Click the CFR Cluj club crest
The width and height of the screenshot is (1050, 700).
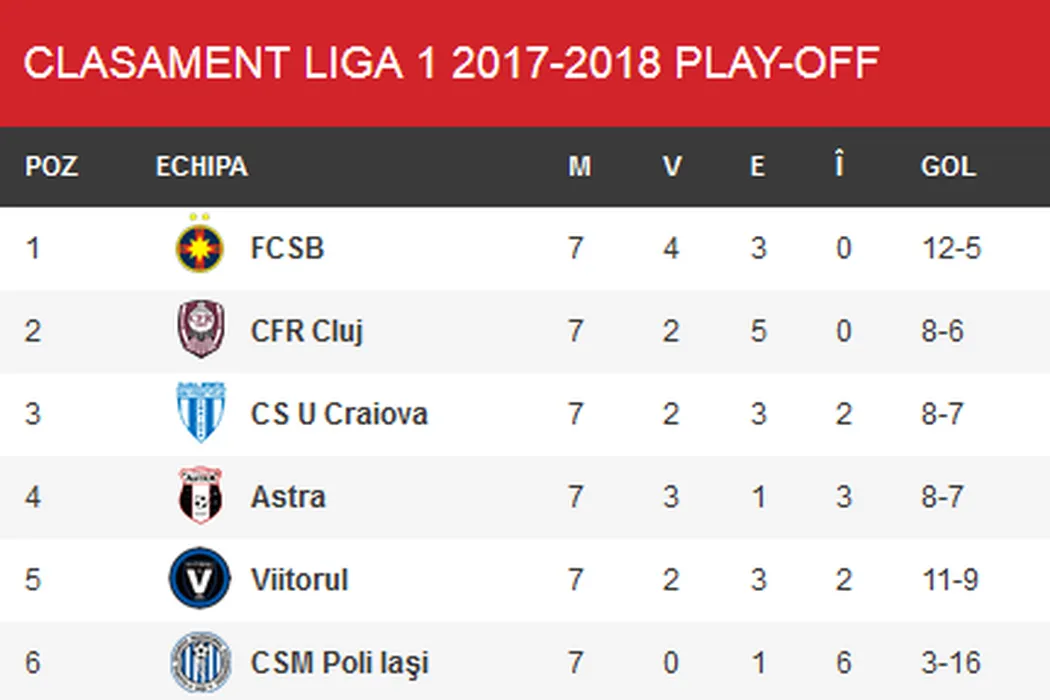[x=200, y=330]
